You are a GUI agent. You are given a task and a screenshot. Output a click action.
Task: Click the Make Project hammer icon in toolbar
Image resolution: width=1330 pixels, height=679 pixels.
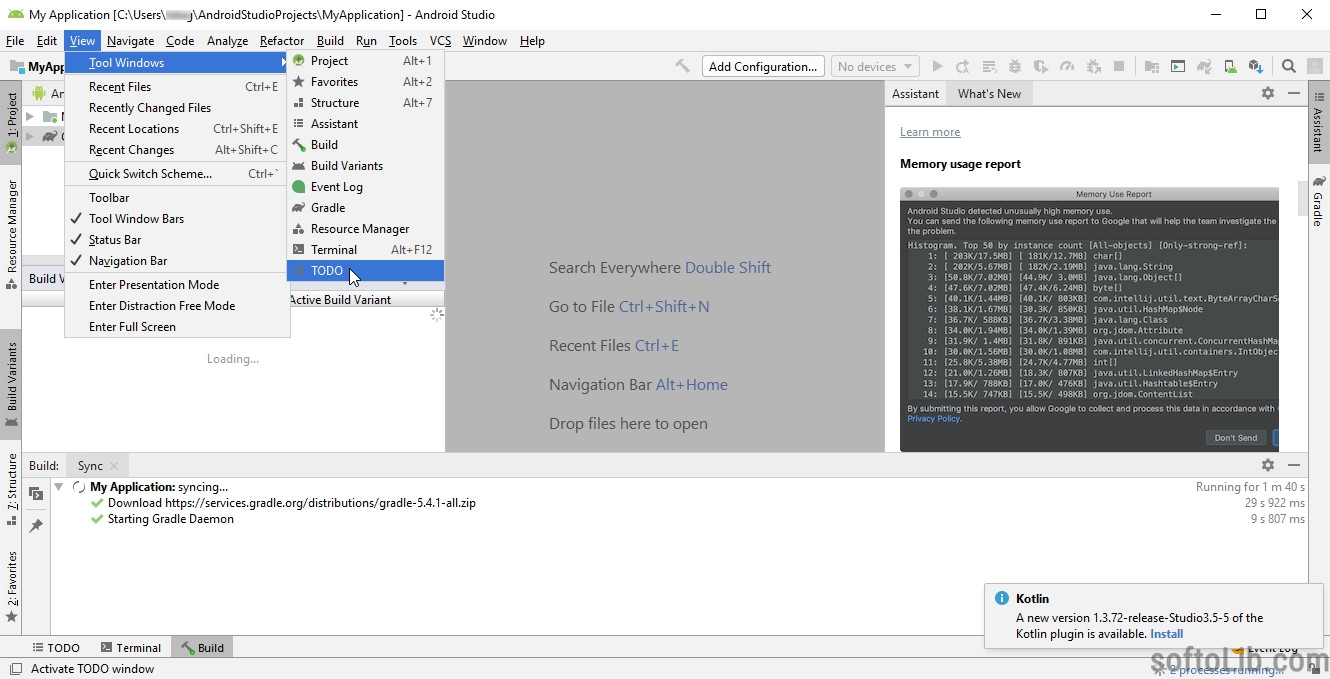pyautogui.click(x=682, y=66)
